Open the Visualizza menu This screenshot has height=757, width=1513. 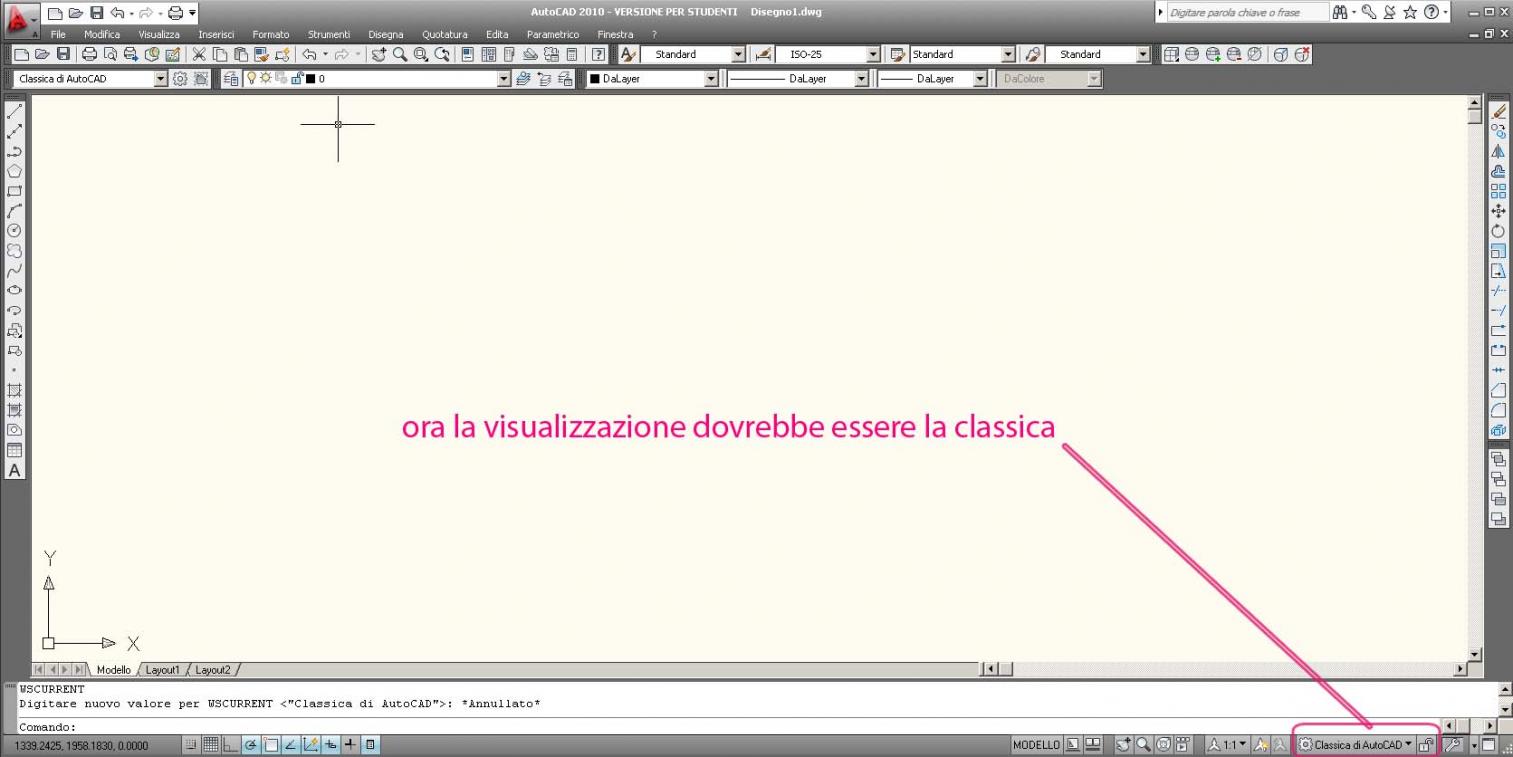click(159, 35)
